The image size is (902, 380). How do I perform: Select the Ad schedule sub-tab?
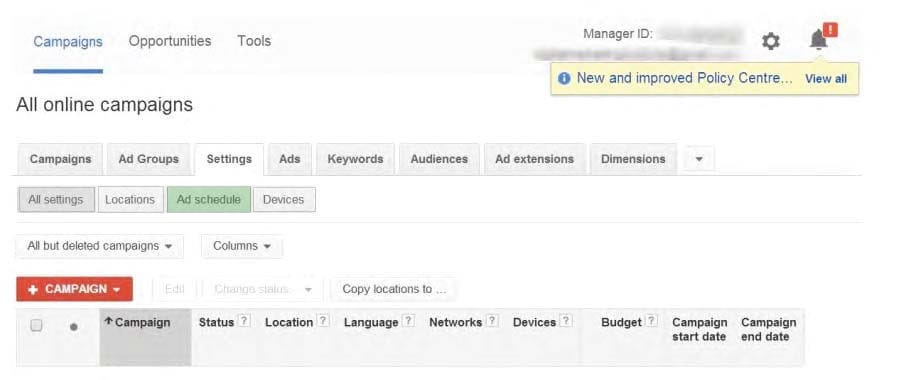click(x=208, y=199)
